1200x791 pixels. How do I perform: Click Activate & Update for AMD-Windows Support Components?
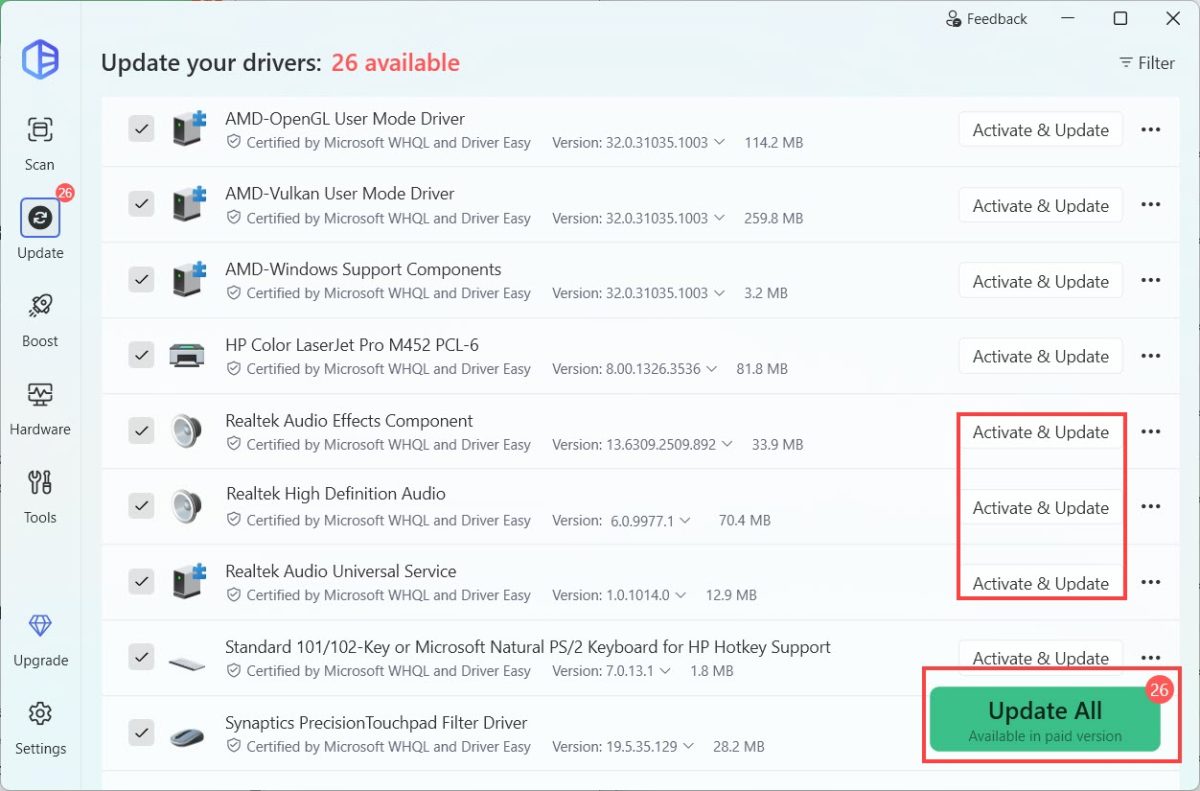(x=1040, y=281)
